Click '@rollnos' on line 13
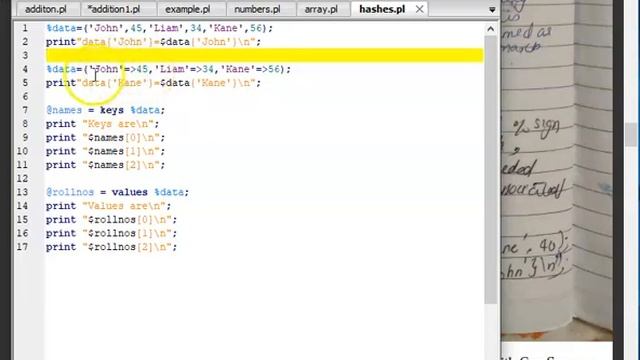640x360 pixels. (x=70, y=192)
